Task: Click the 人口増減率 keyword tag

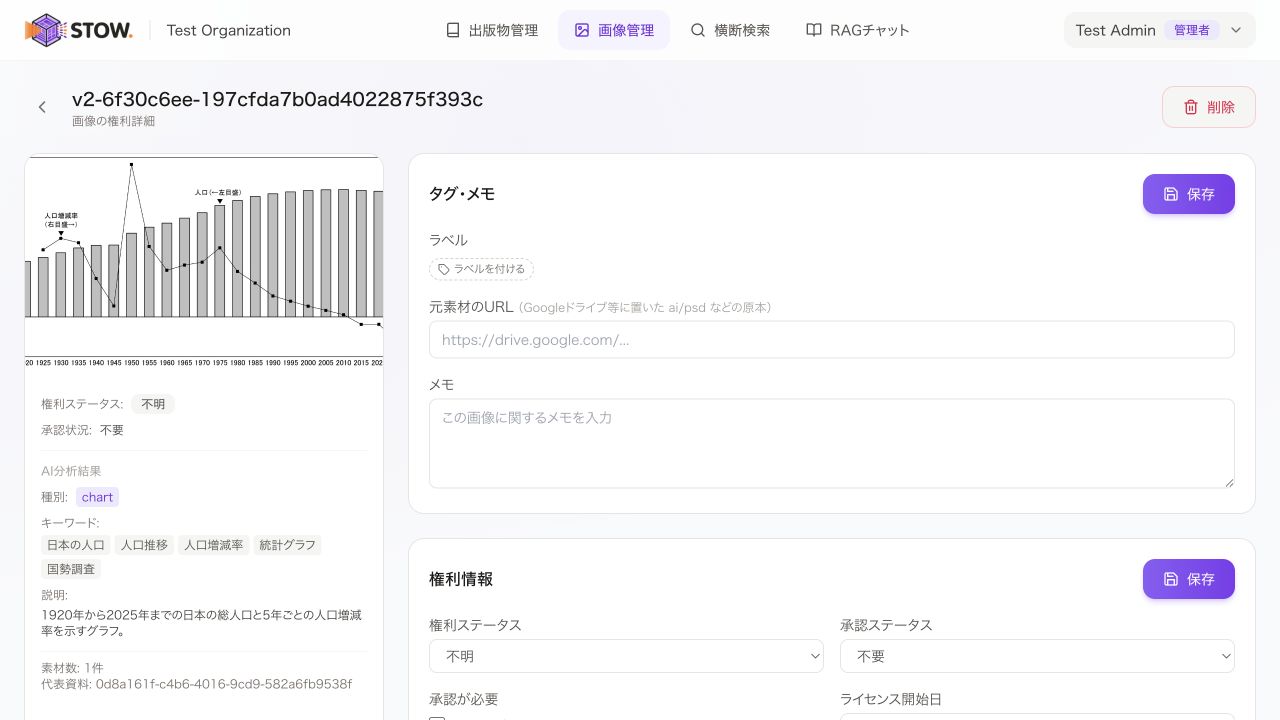Action: click(214, 545)
